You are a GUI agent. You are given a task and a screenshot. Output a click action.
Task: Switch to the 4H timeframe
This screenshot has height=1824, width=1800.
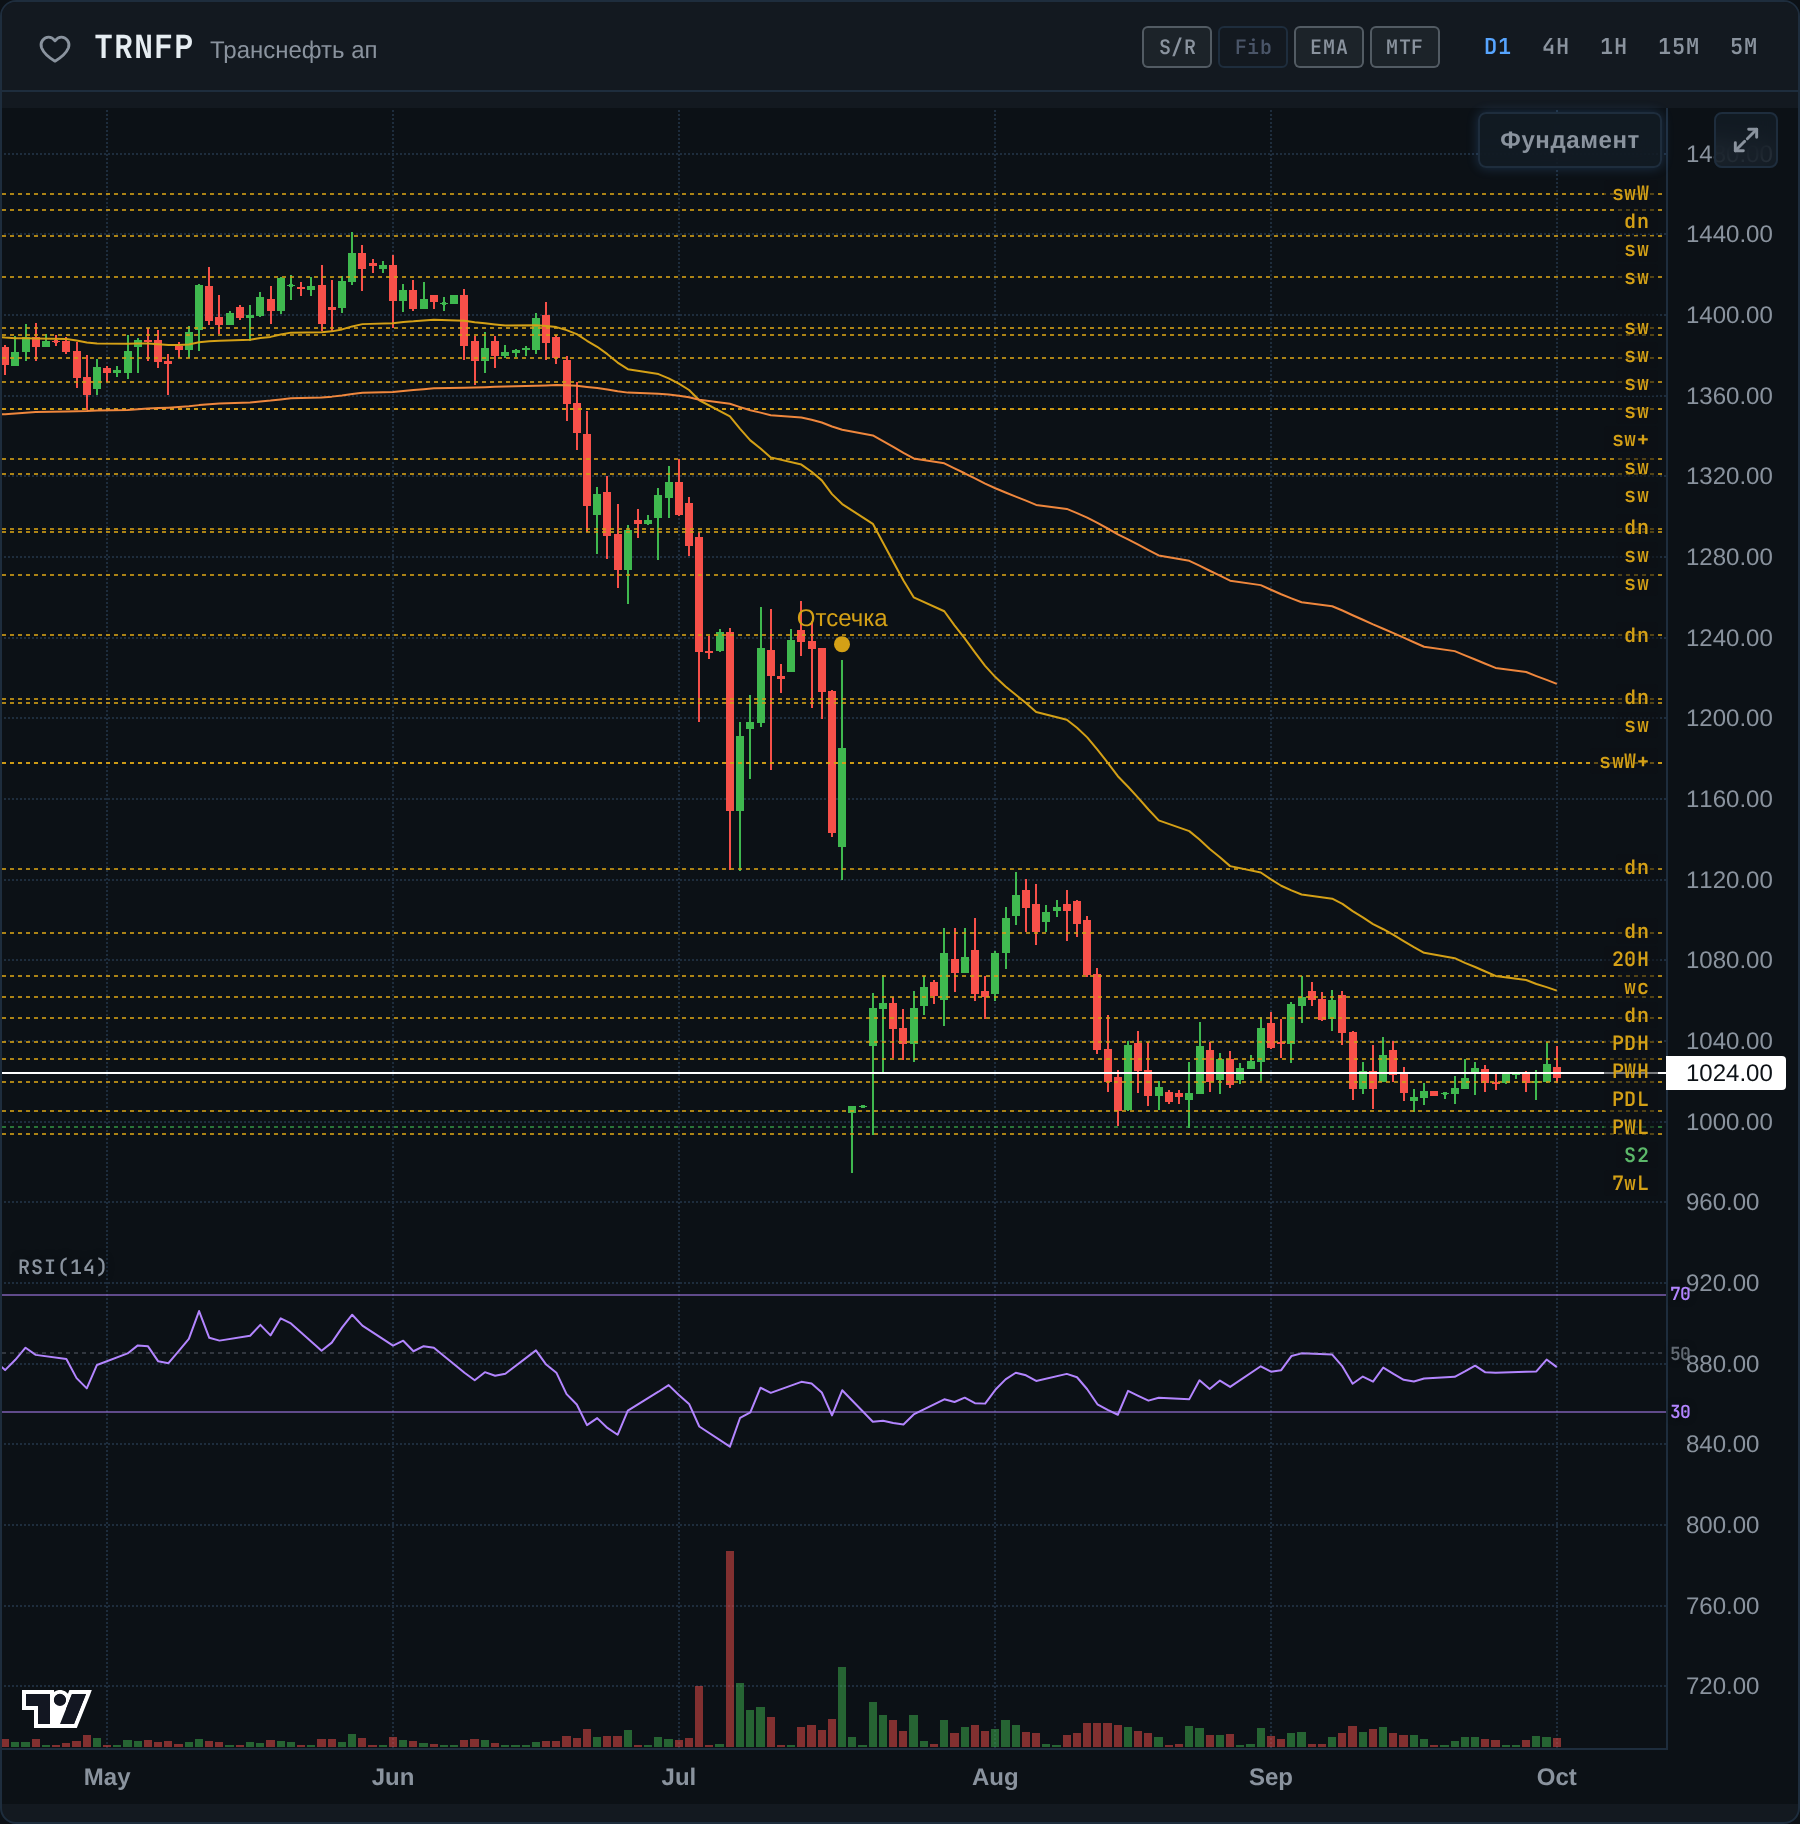[1555, 47]
